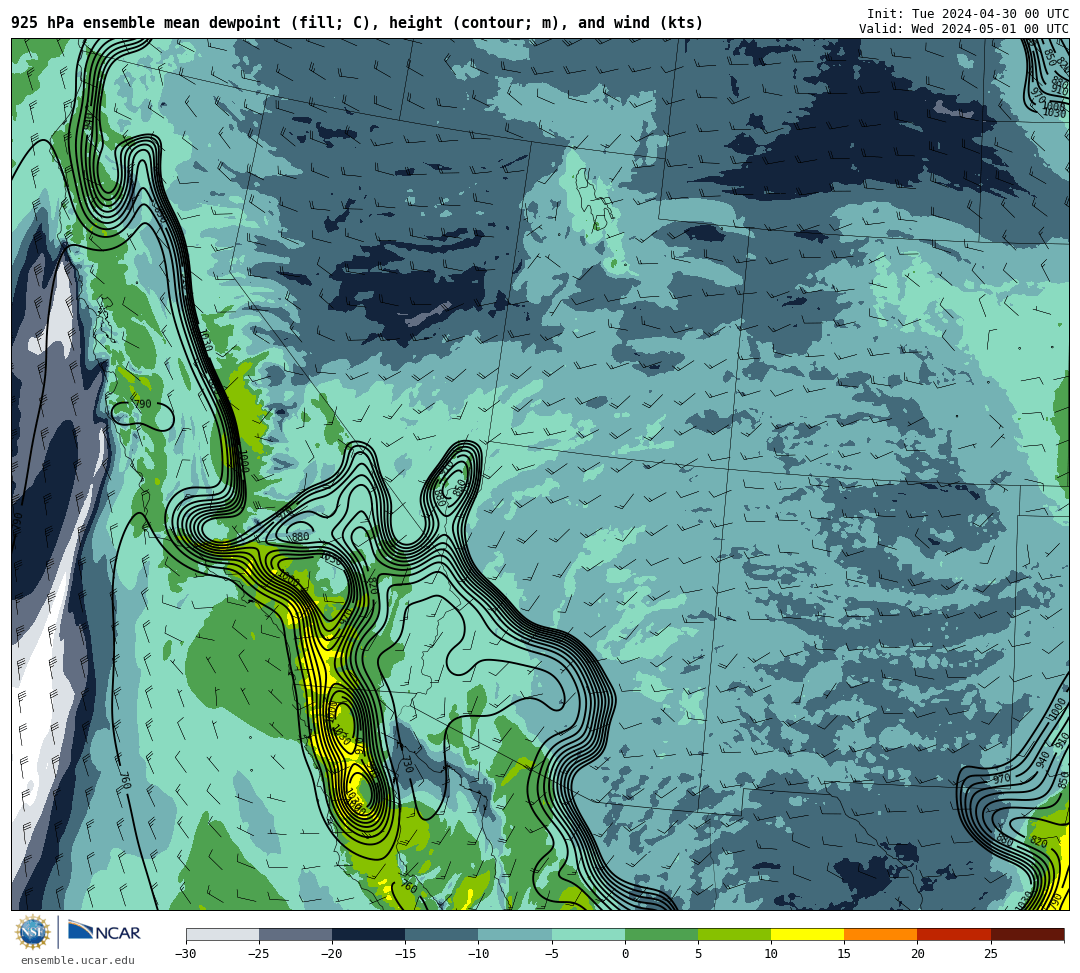Click the NSF globe logo
This screenshot has height=973, width=1080.
click(x=33, y=932)
